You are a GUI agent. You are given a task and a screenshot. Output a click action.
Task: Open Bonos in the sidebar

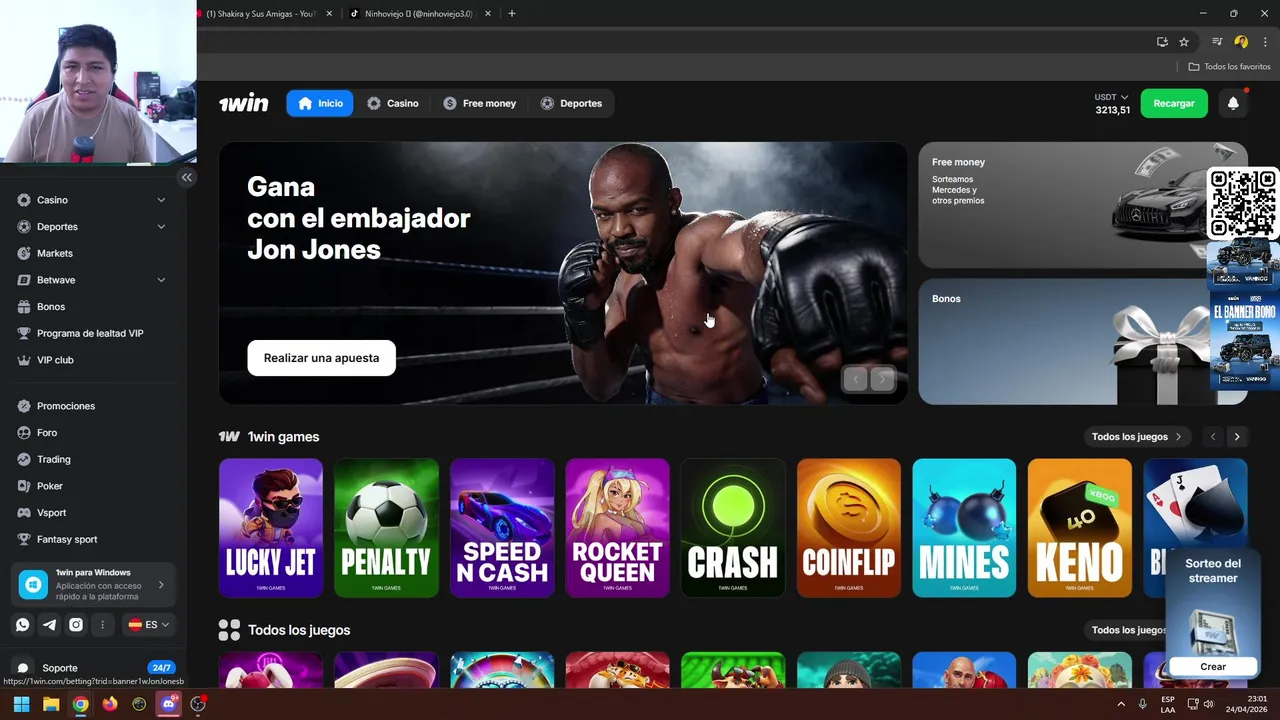coord(50,307)
